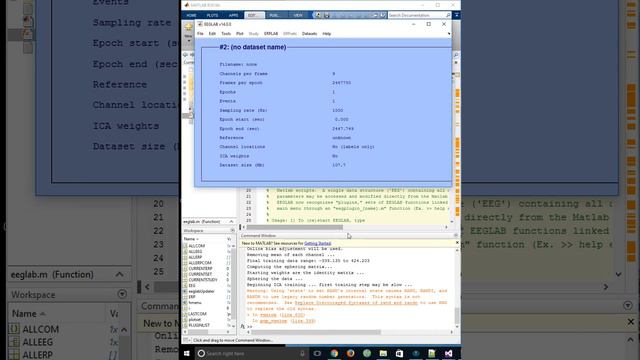Open File Explorer from the taskbar

(x=383, y=353)
